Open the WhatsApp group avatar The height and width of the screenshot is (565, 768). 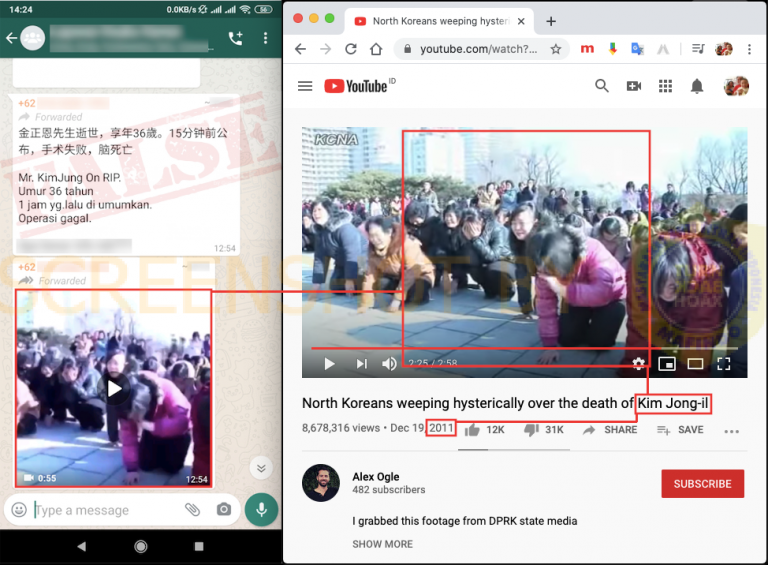coord(33,38)
